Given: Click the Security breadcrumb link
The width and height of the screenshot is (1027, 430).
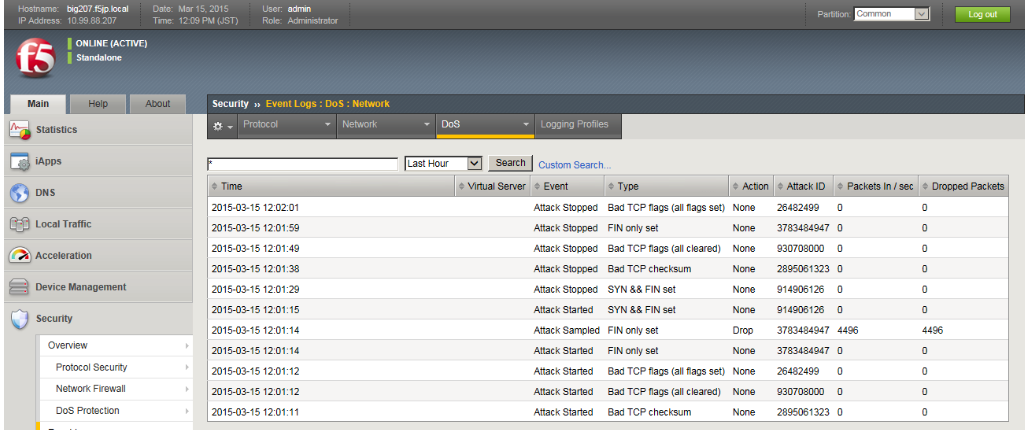Looking at the screenshot, I should coord(230,103).
